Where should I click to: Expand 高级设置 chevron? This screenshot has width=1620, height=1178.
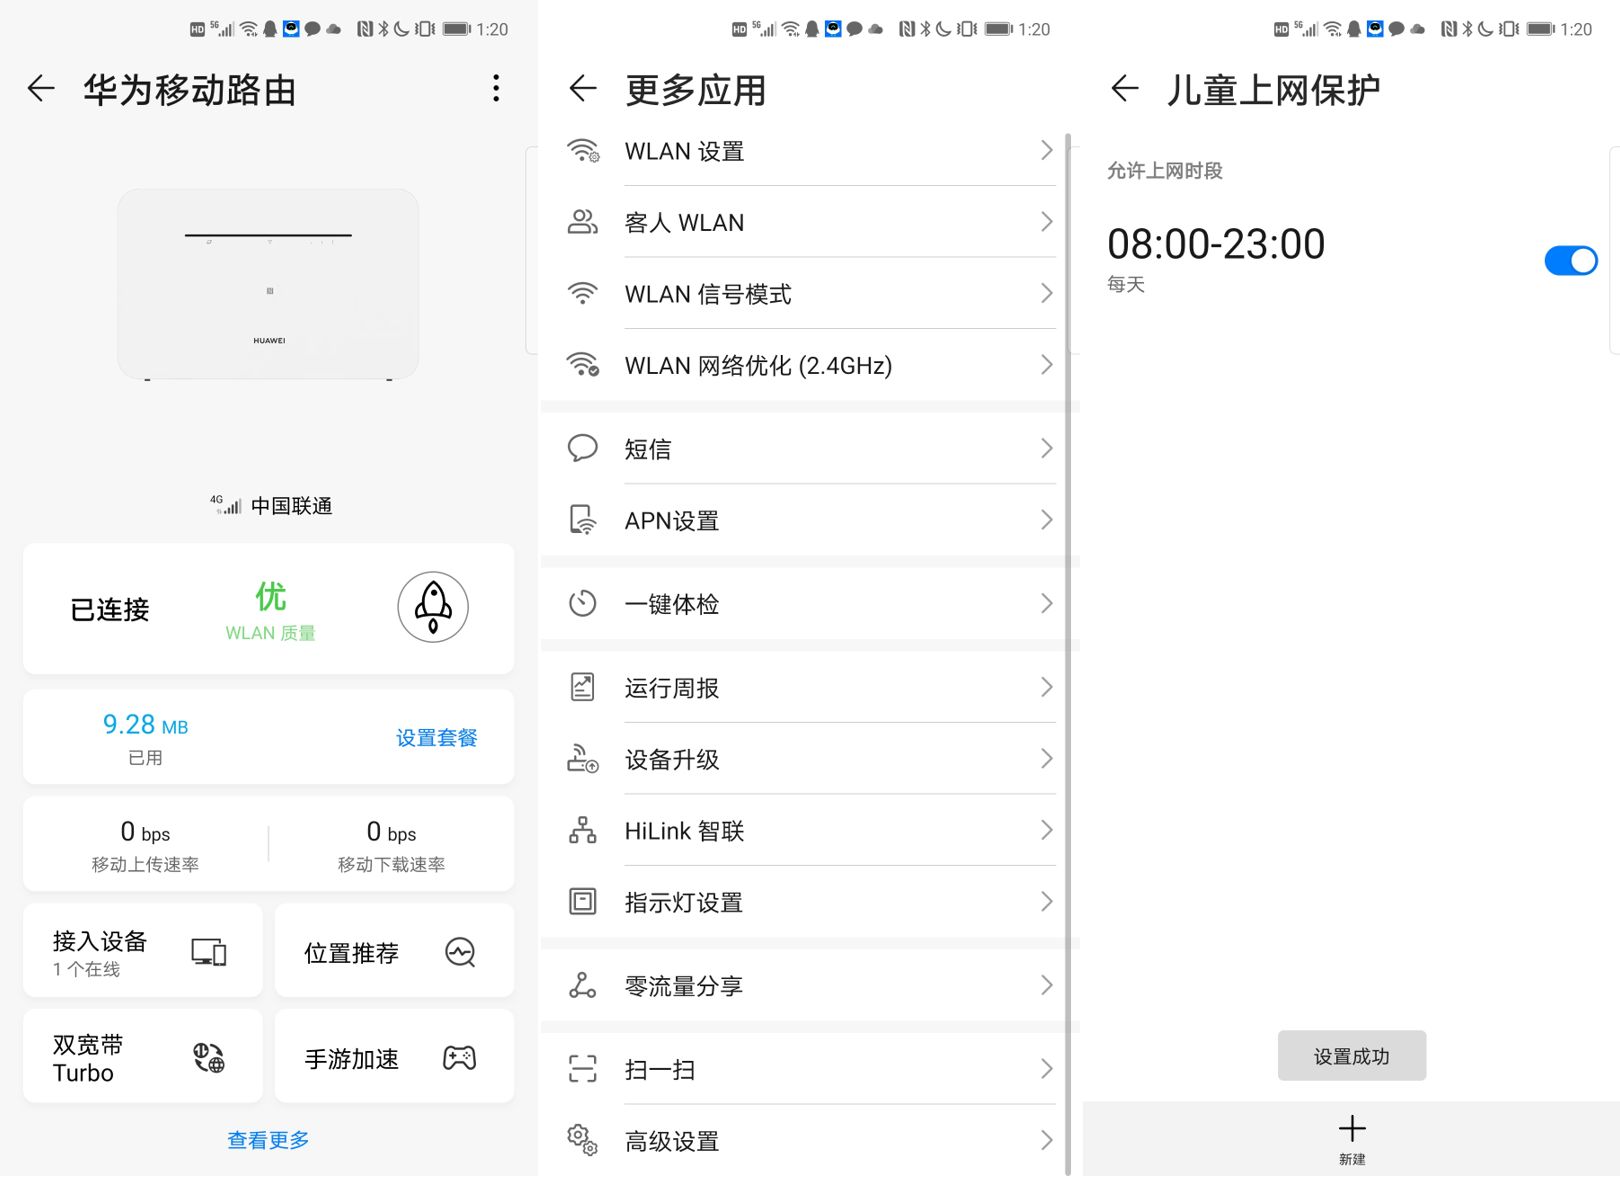pos(1047,1140)
